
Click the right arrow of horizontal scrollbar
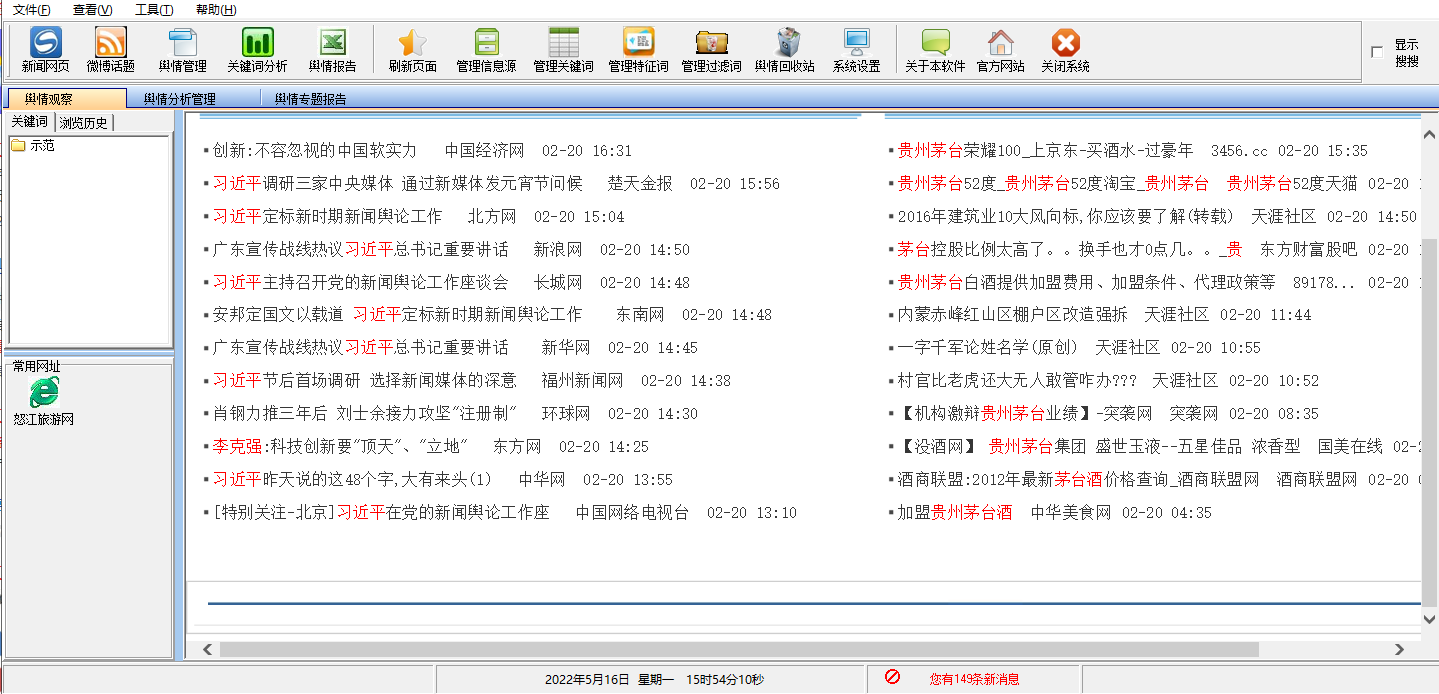click(x=1401, y=649)
